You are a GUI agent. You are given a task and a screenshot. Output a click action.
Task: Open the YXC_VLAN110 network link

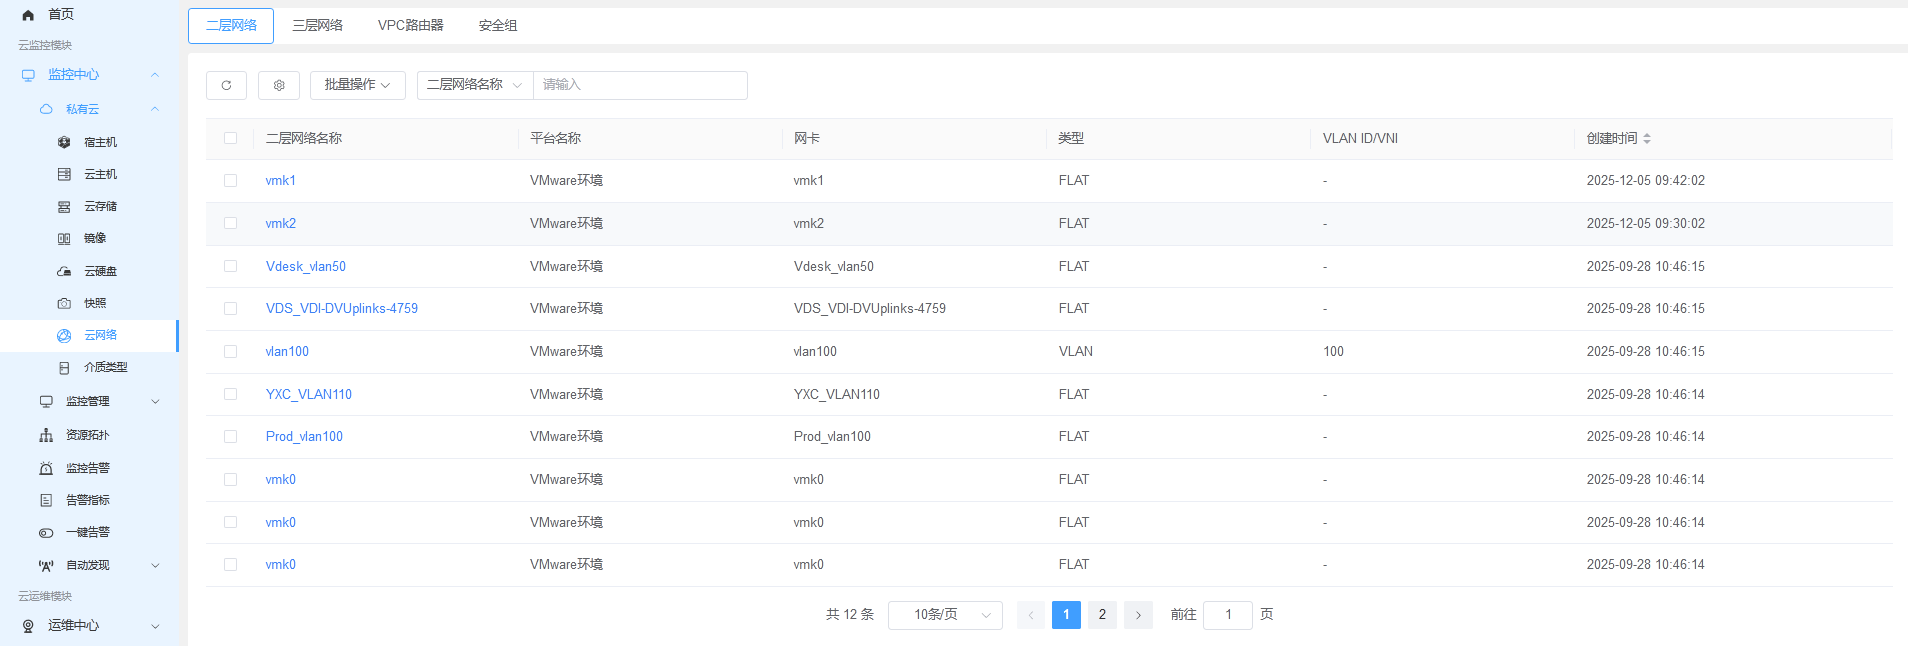(x=309, y=394)
